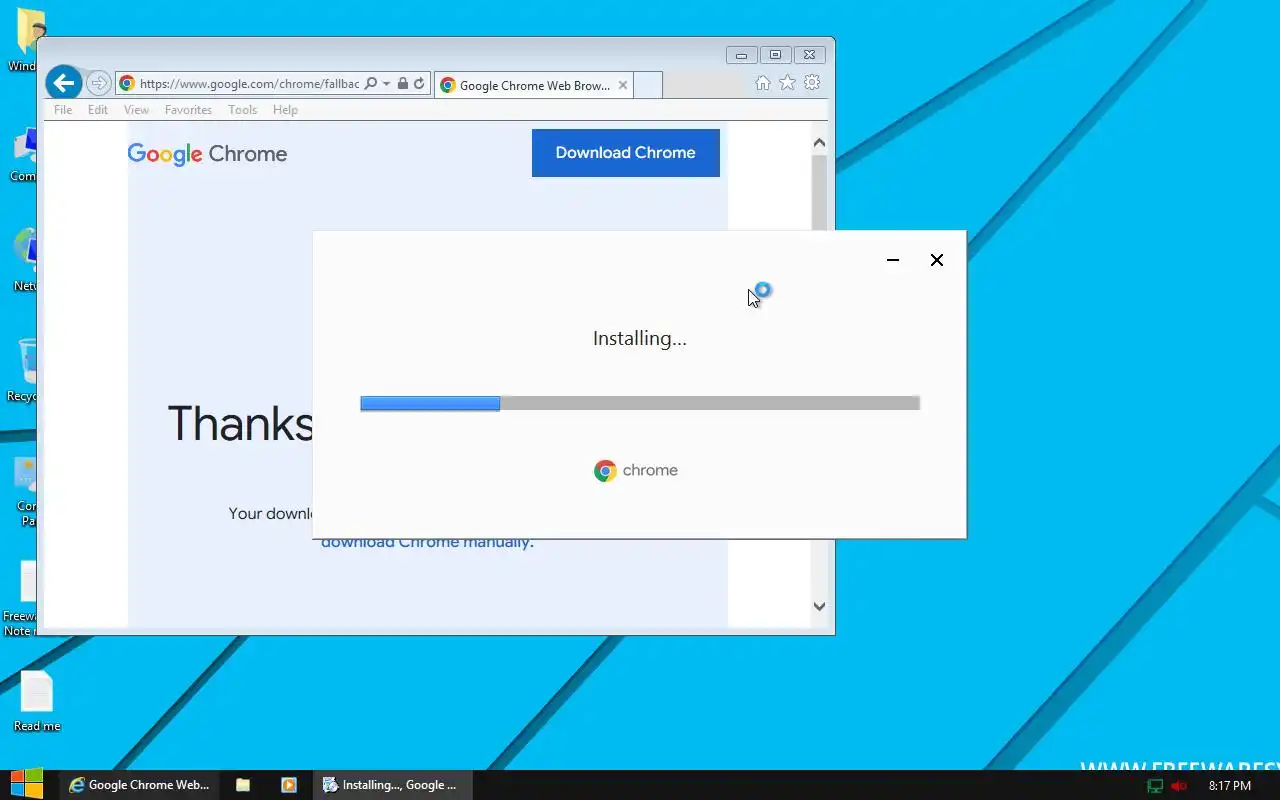Click the search magnifier in the address bar
Image resolution: width=1280 pixels, height=800 pixels.
point(371,84)
